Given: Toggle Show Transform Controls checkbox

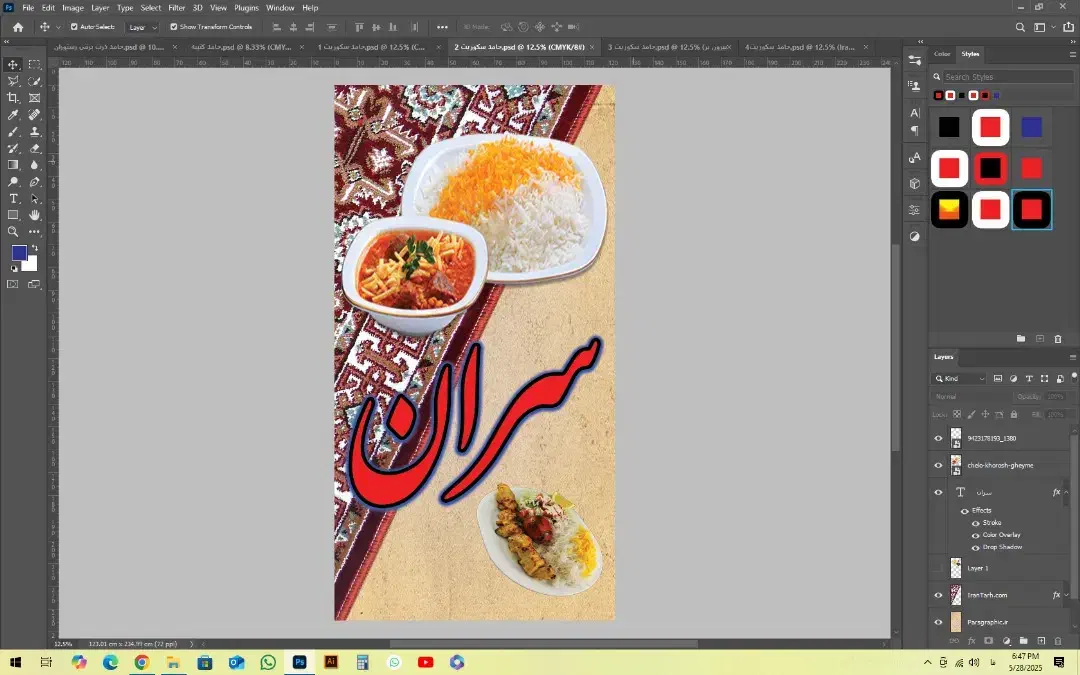Looking at the screenshot, I should 174,27.
